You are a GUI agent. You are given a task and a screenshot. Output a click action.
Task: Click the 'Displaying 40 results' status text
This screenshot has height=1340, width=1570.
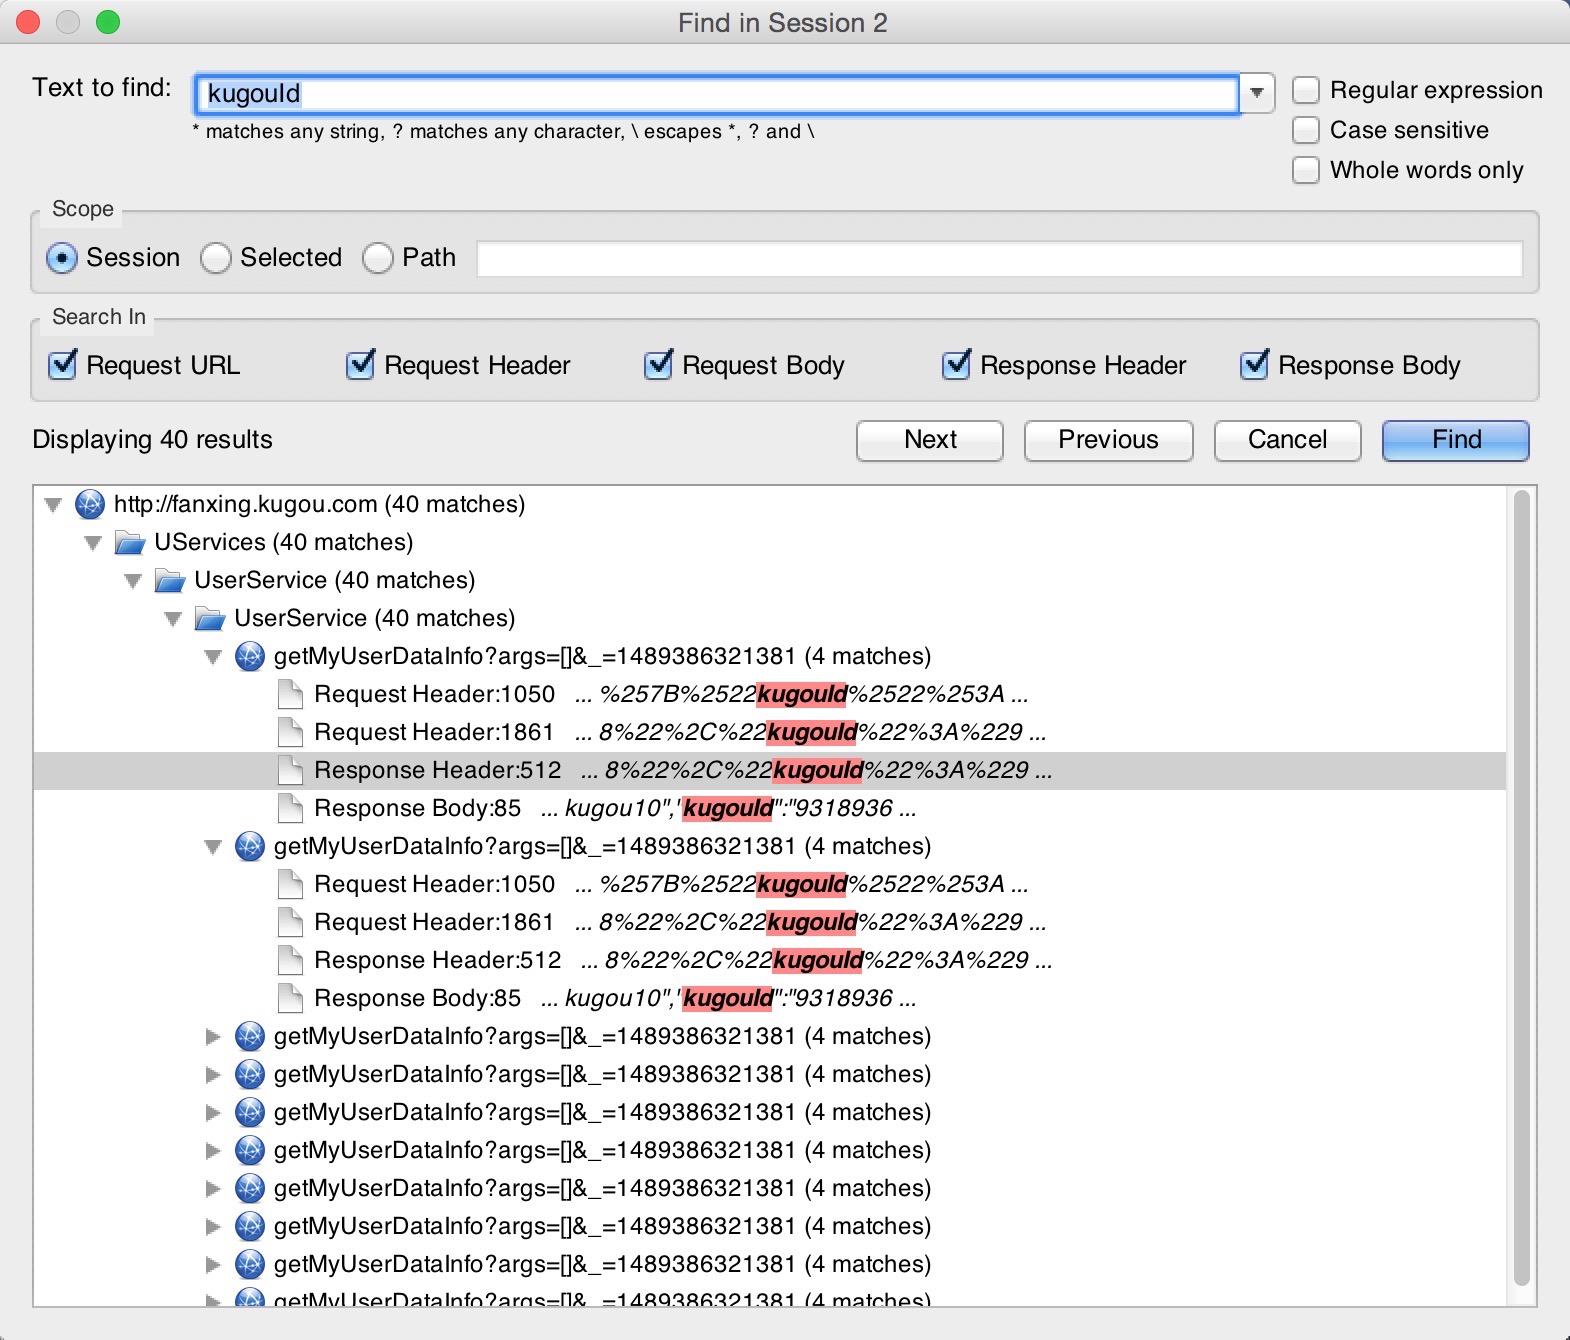(152, 440)
